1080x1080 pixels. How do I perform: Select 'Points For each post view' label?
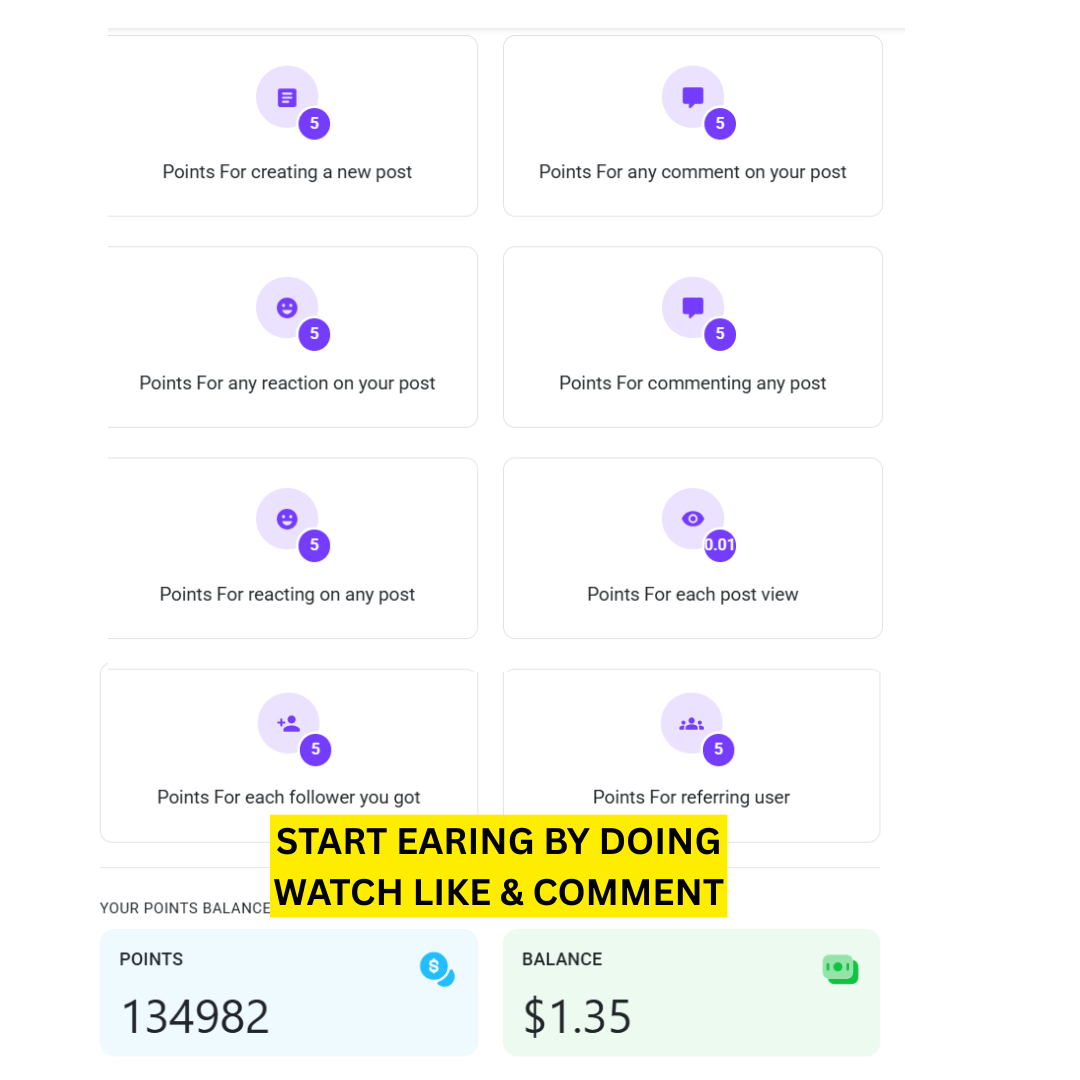pyautogui.click(x=692, y=594)
